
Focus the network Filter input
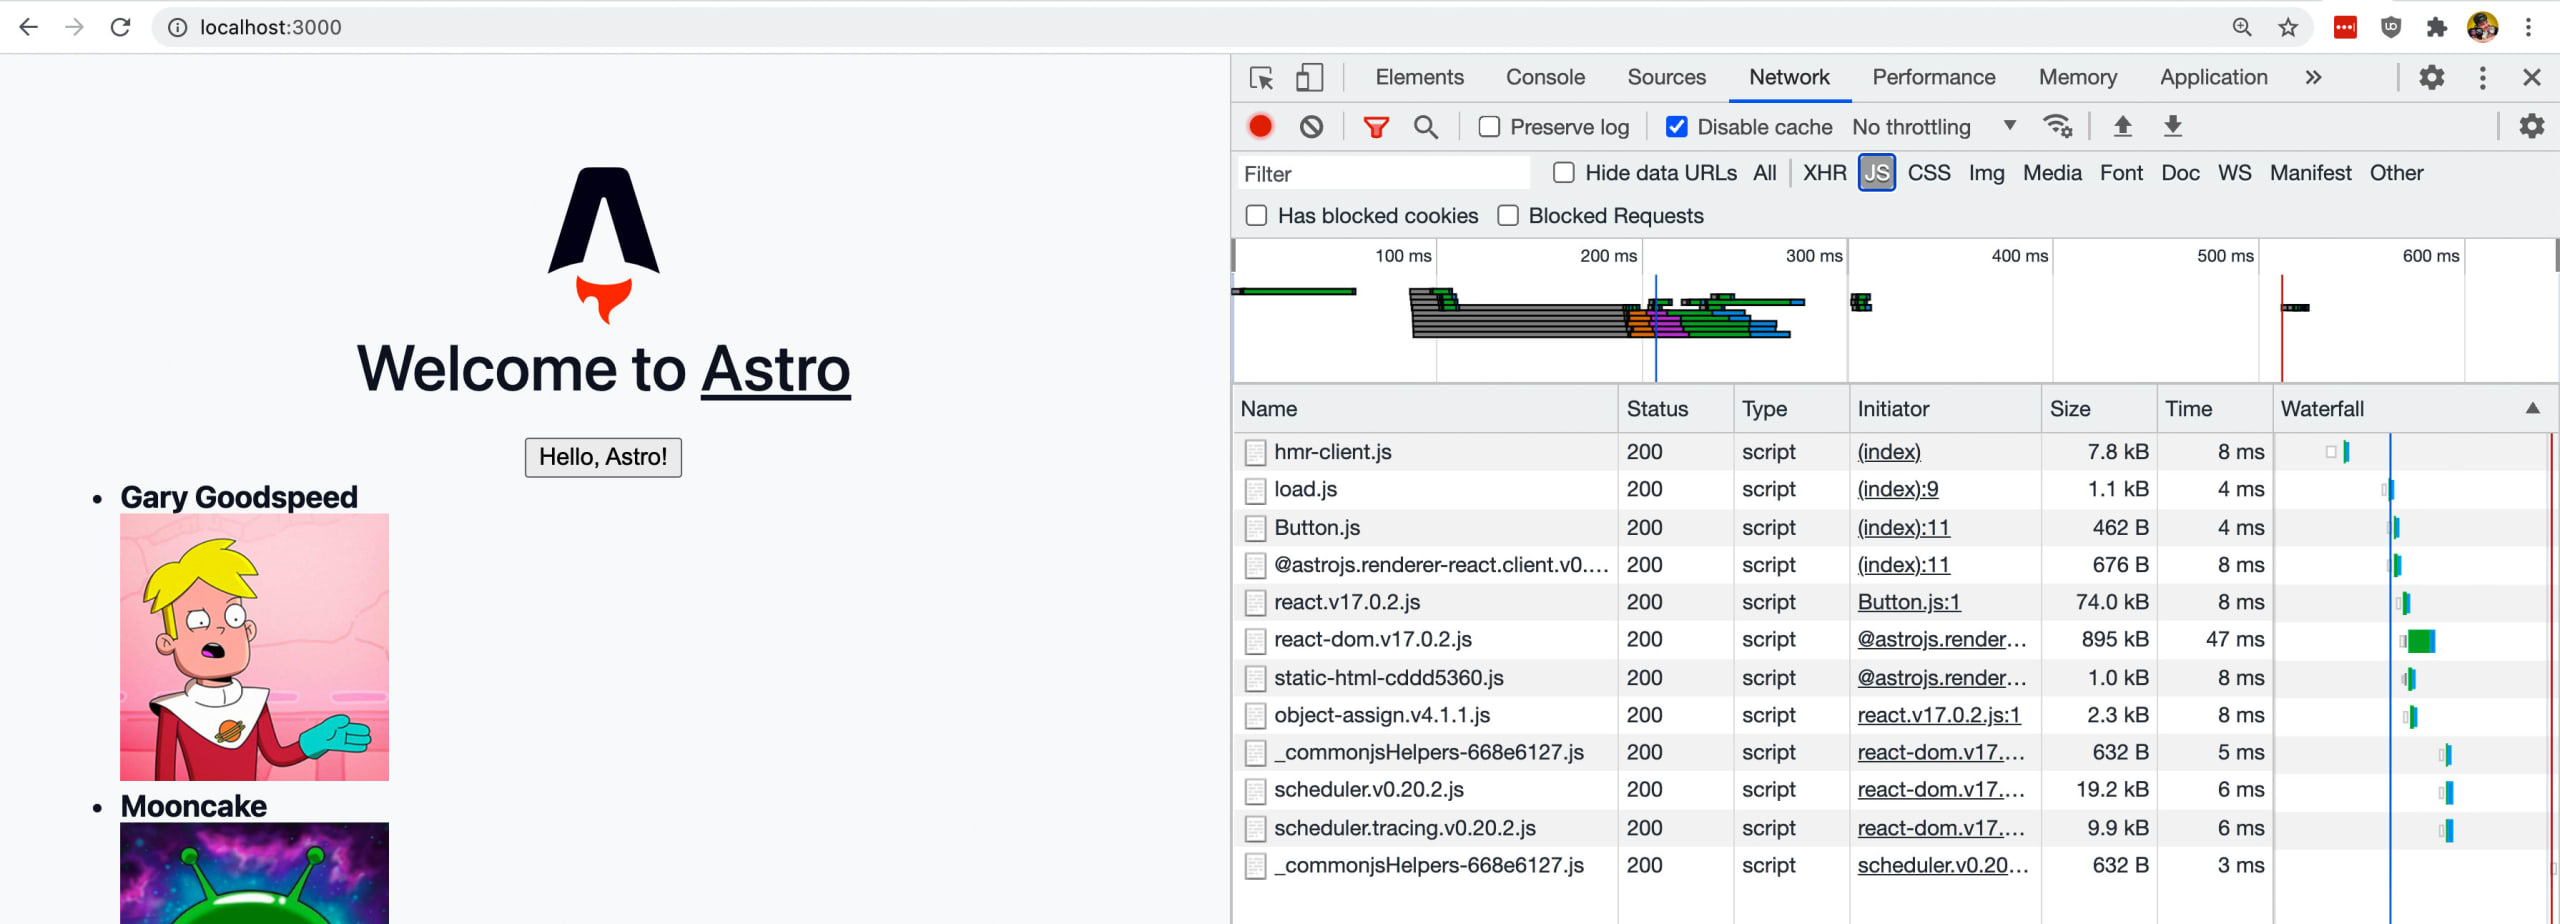point(1384,173)
